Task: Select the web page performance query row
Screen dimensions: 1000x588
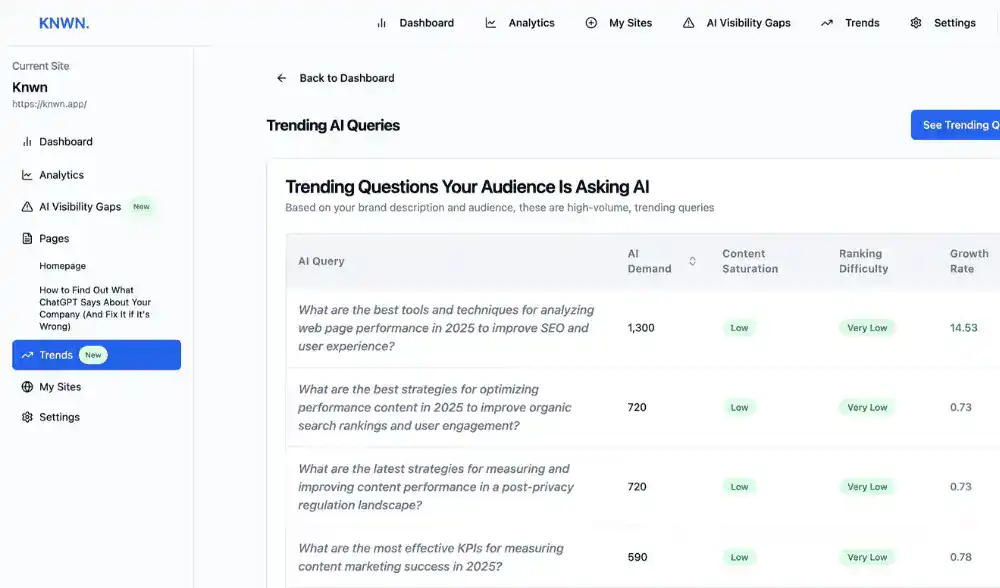Action: pos(446,328)
